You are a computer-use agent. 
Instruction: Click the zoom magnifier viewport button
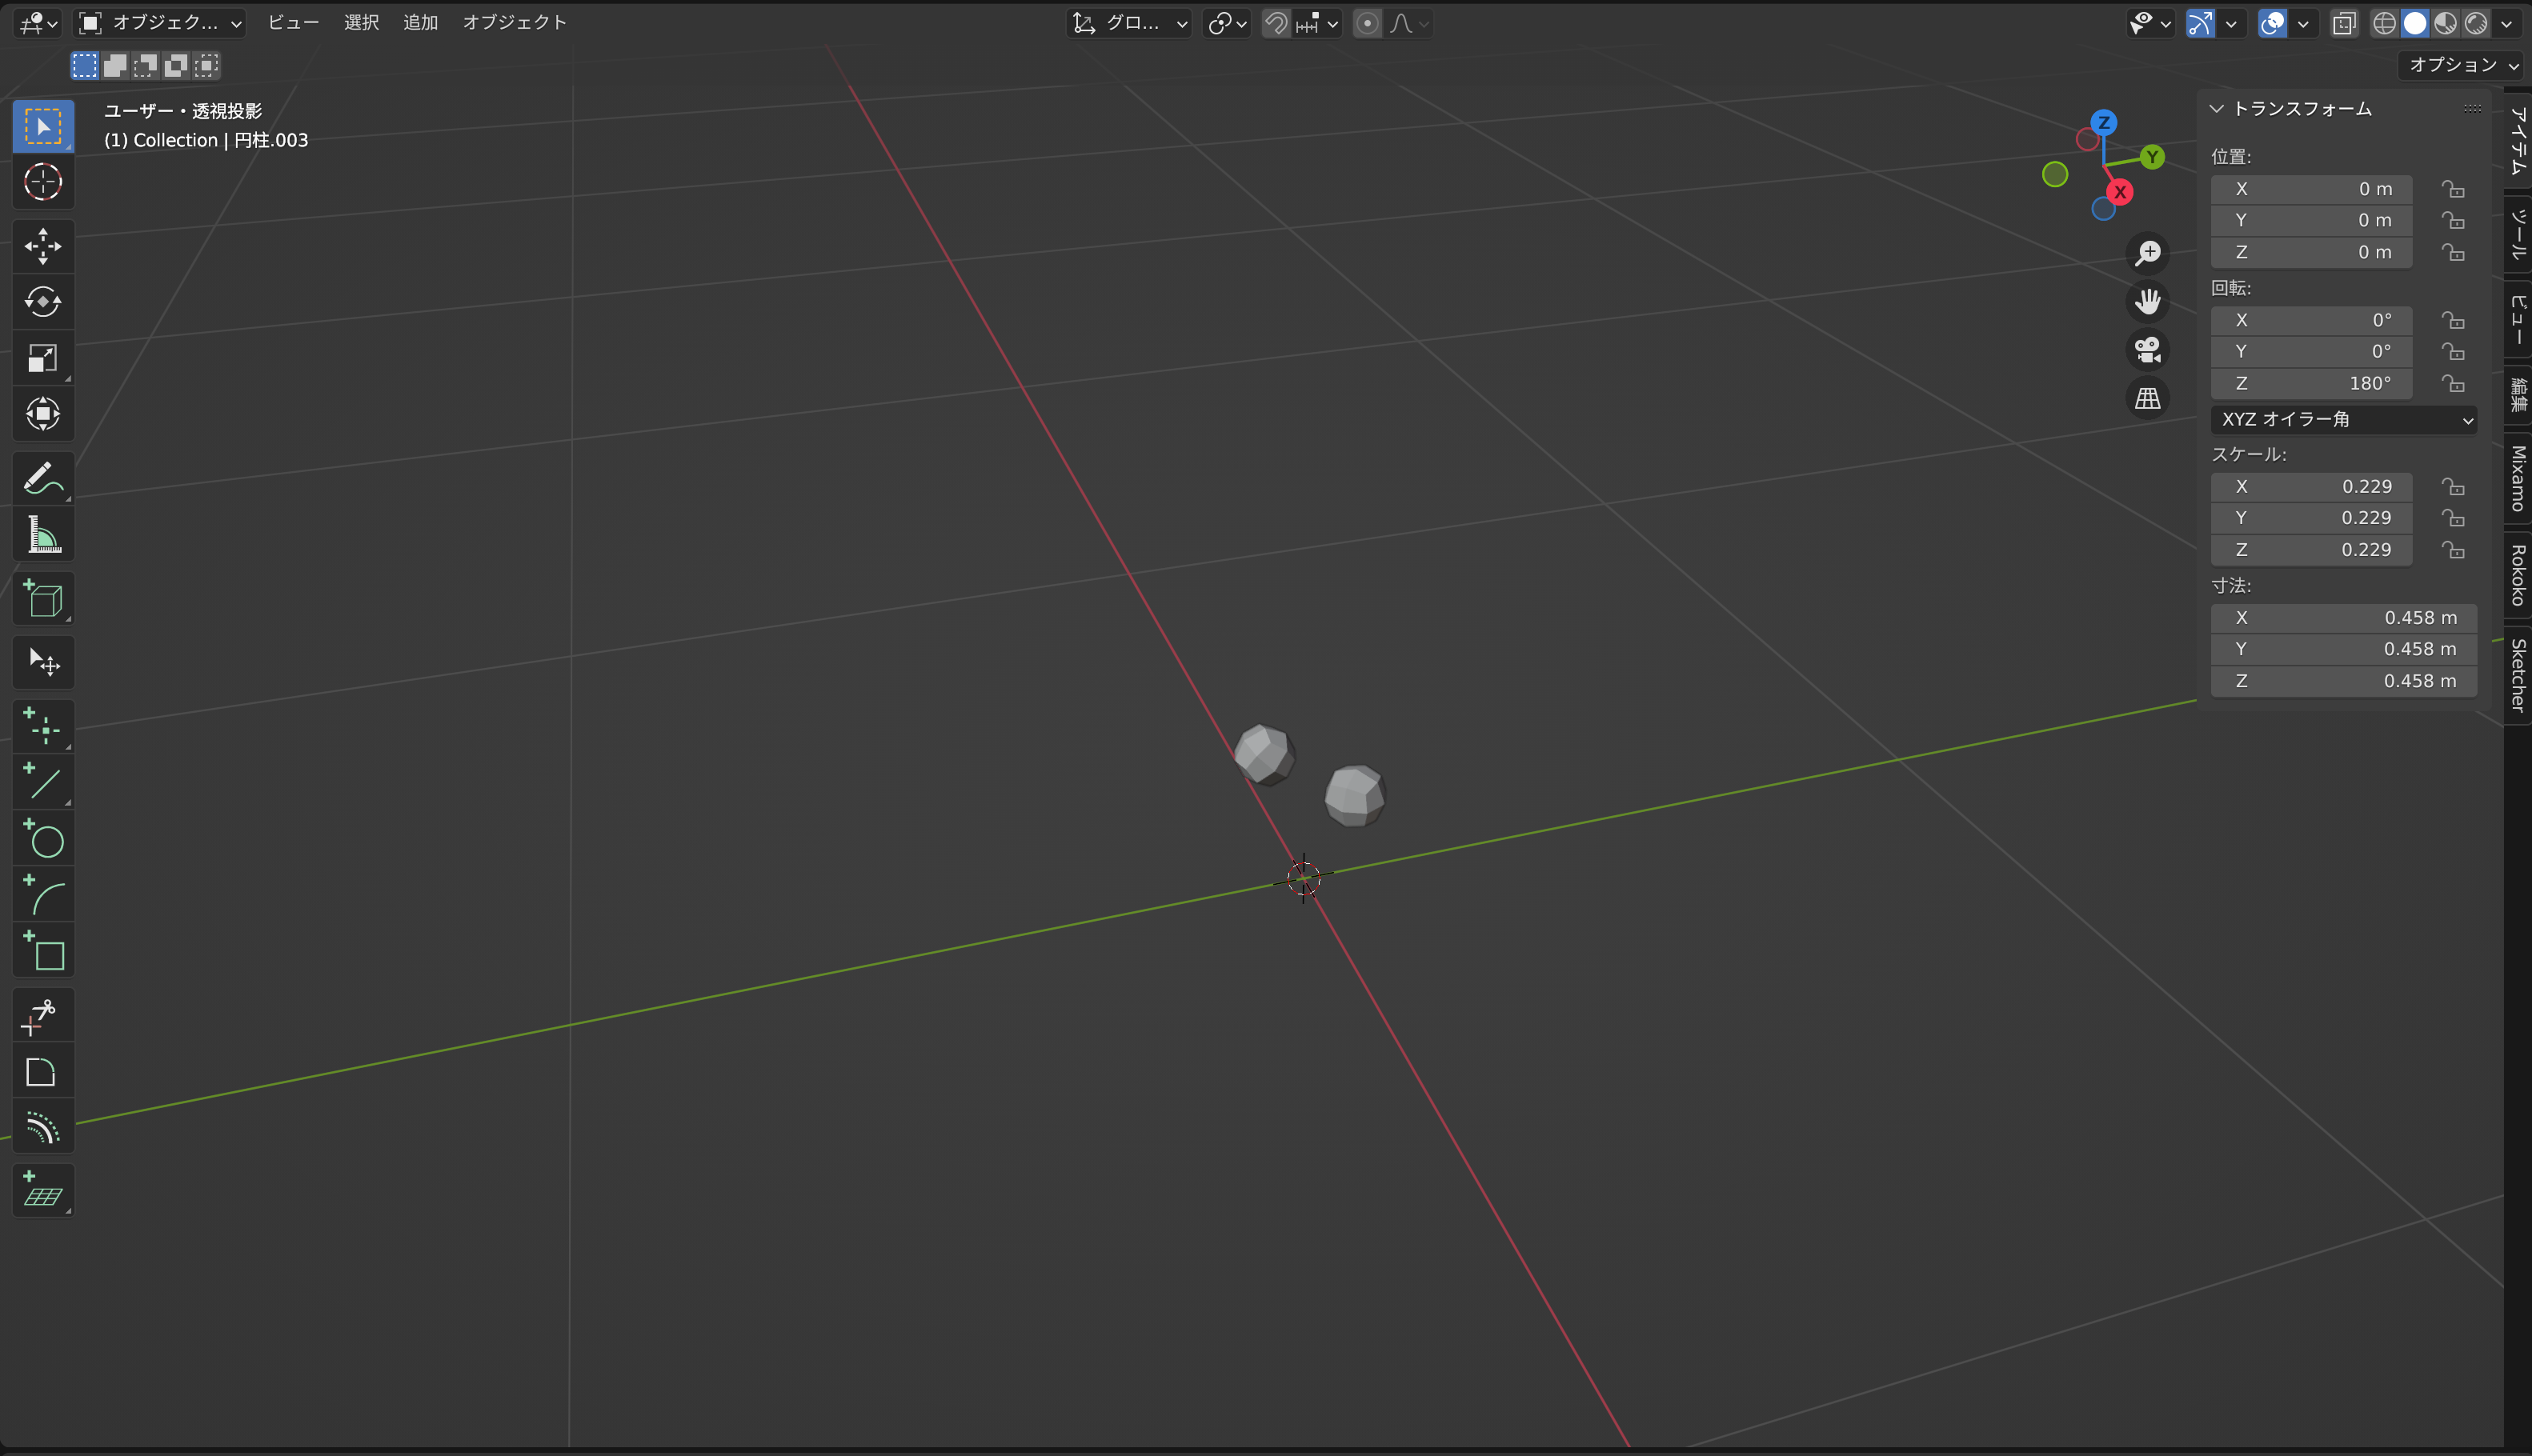(2148, 253)
